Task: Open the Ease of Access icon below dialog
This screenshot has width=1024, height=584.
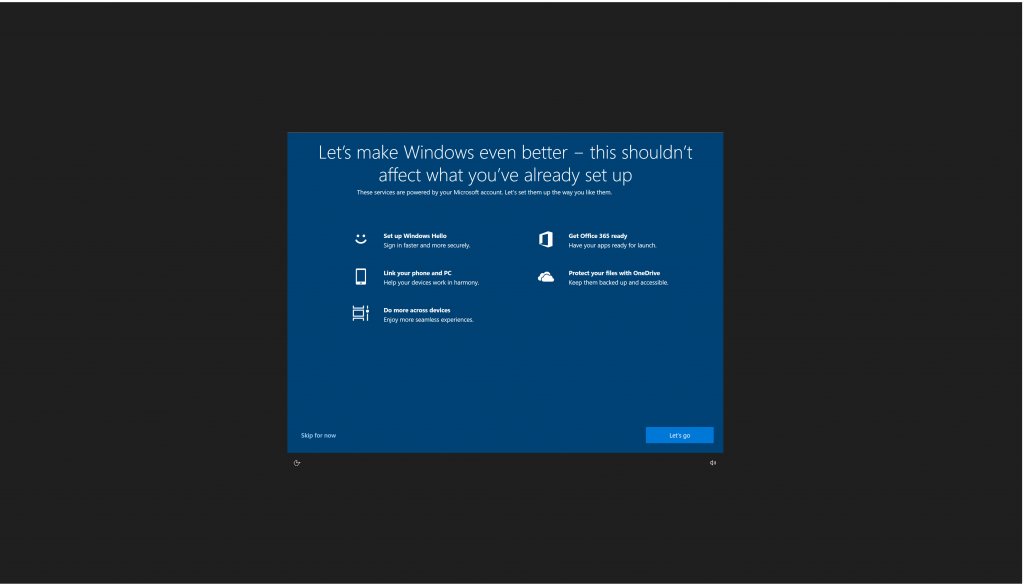Action: tap(297, 463)
